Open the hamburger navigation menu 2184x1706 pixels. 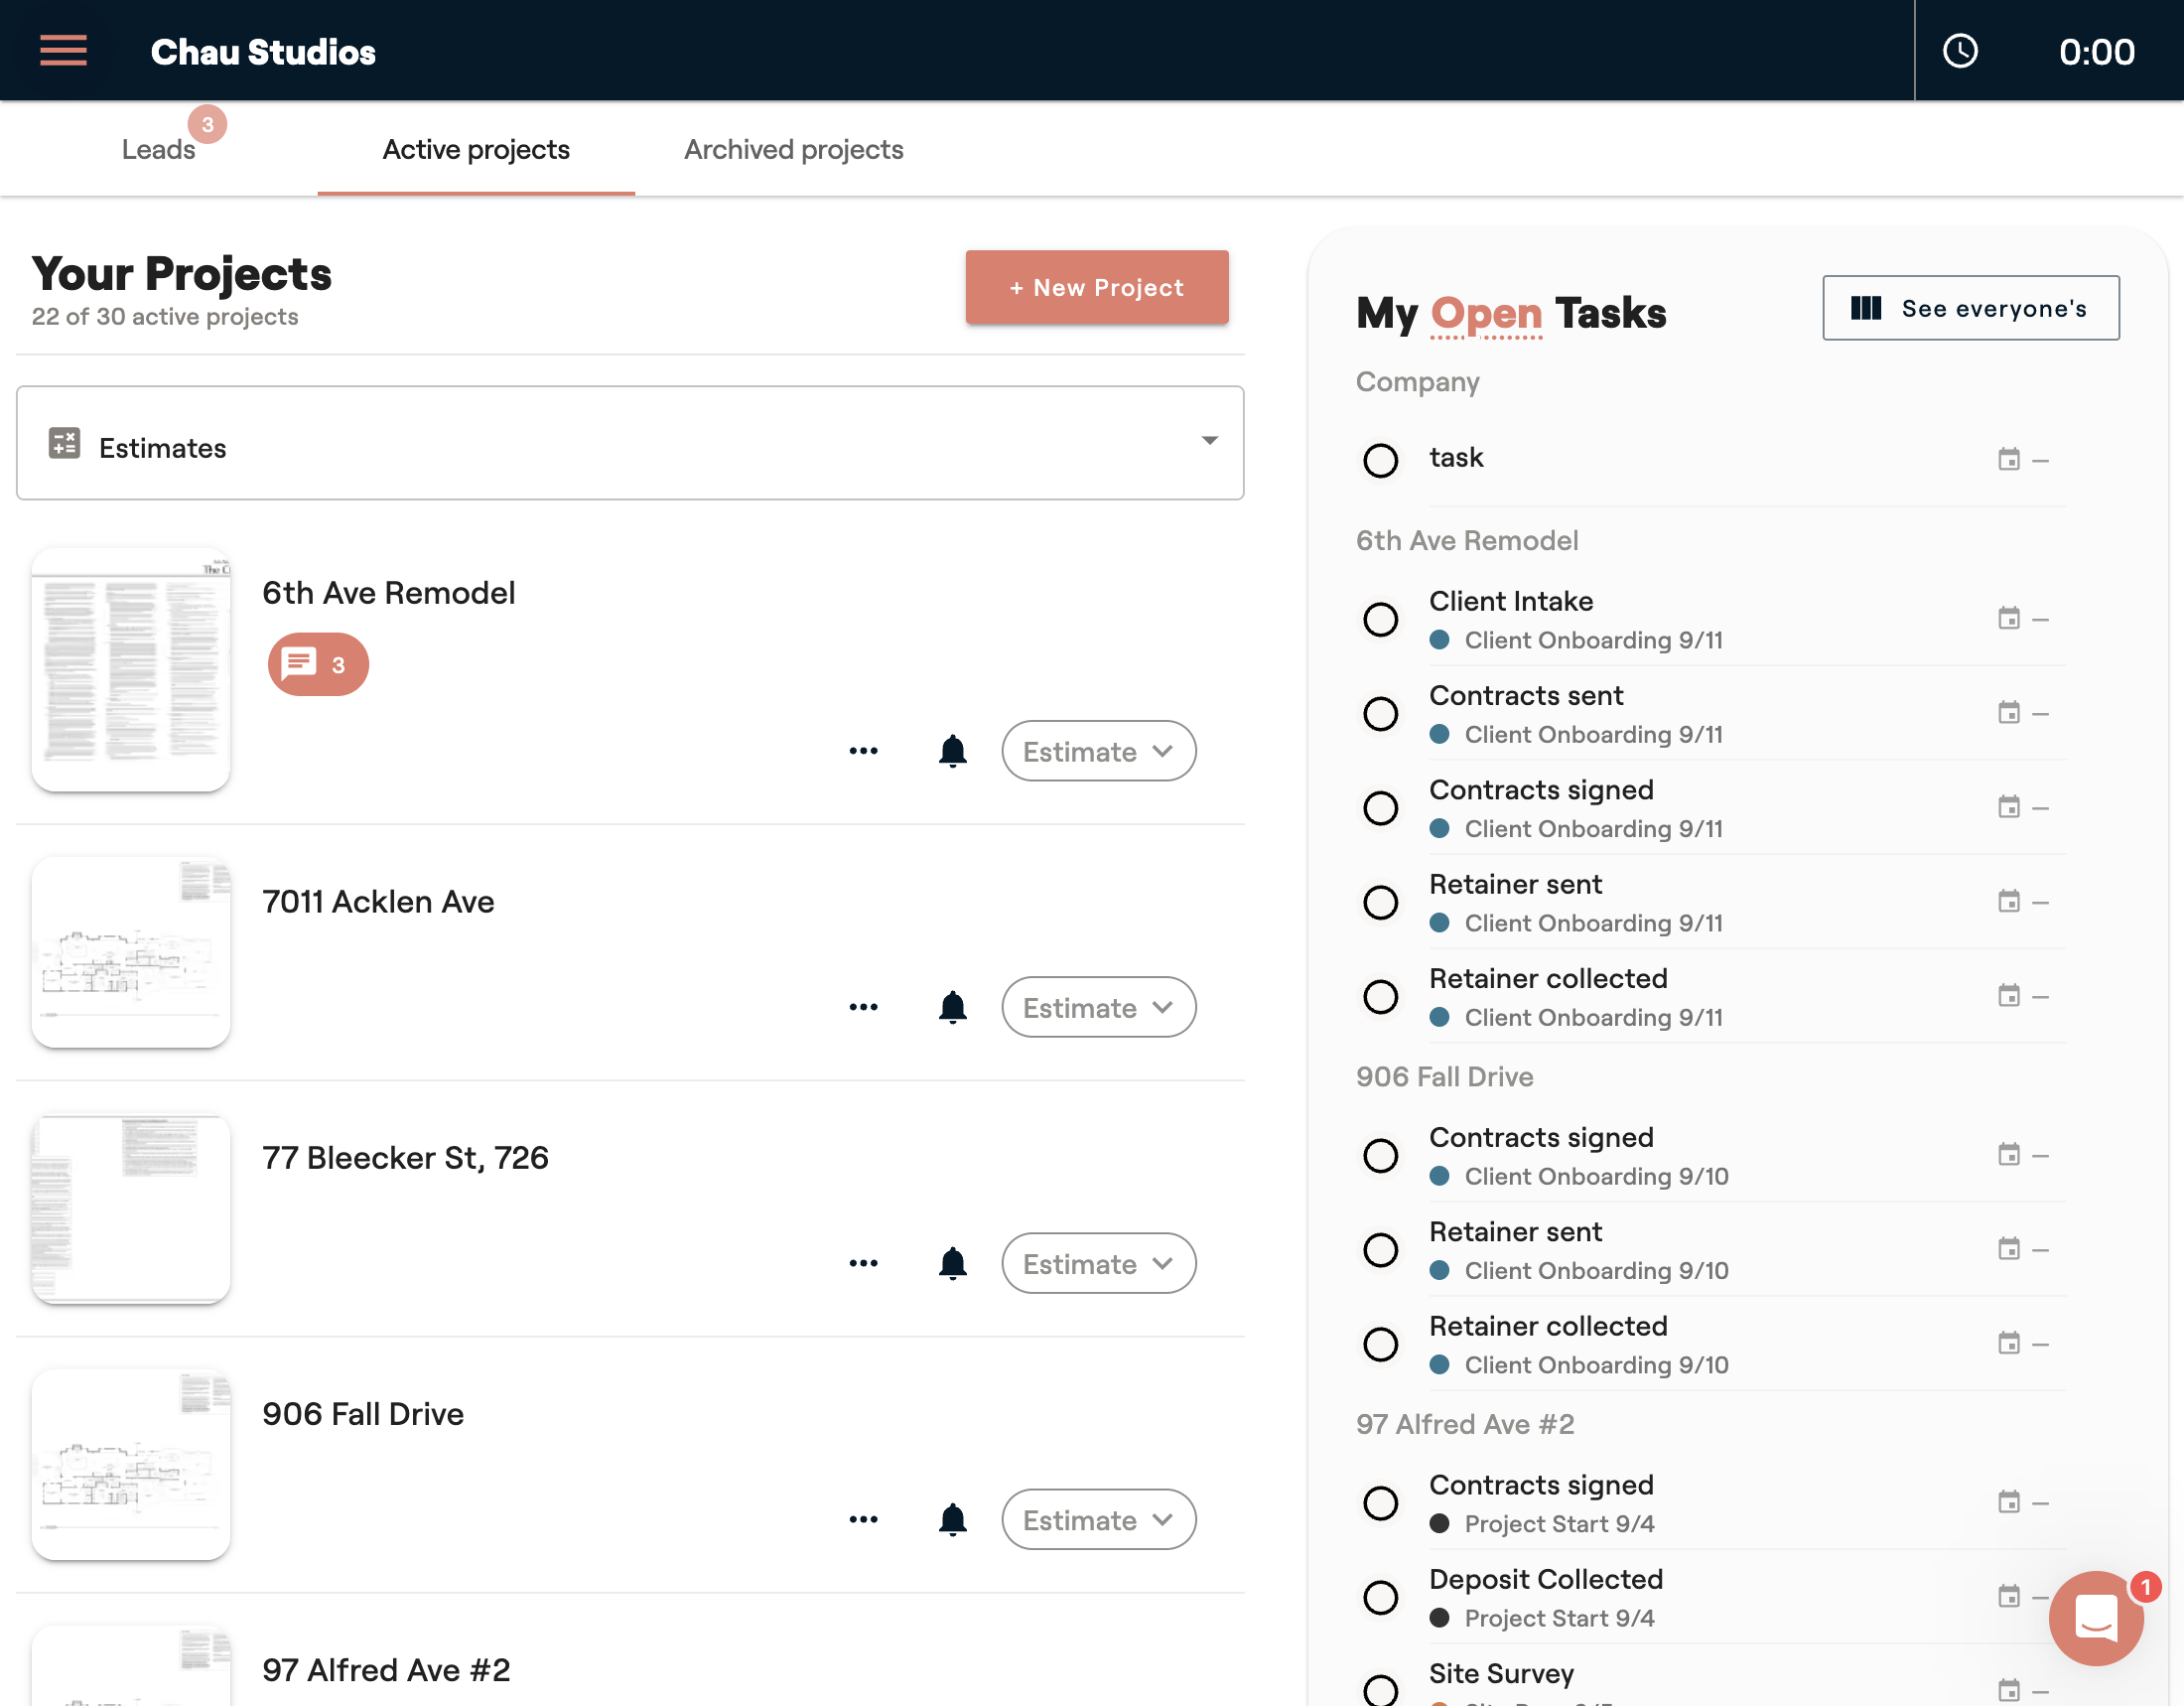[x=63, y=50]
